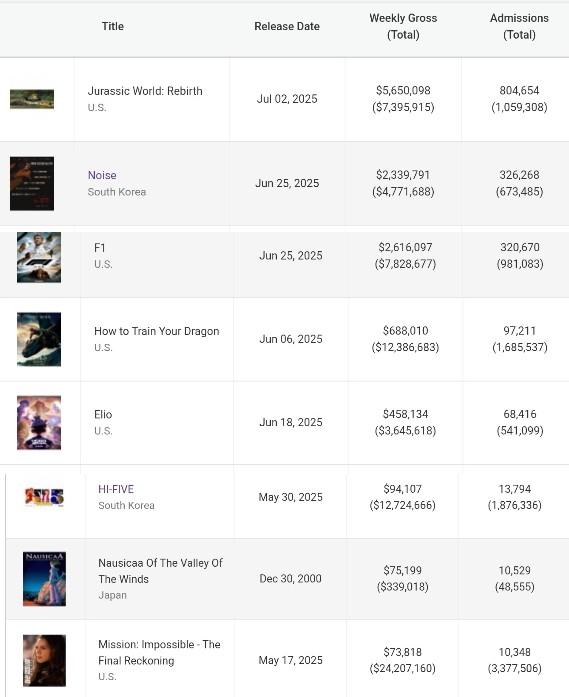Open the Noise title link
569x697 pixels.
pos(102,175)
